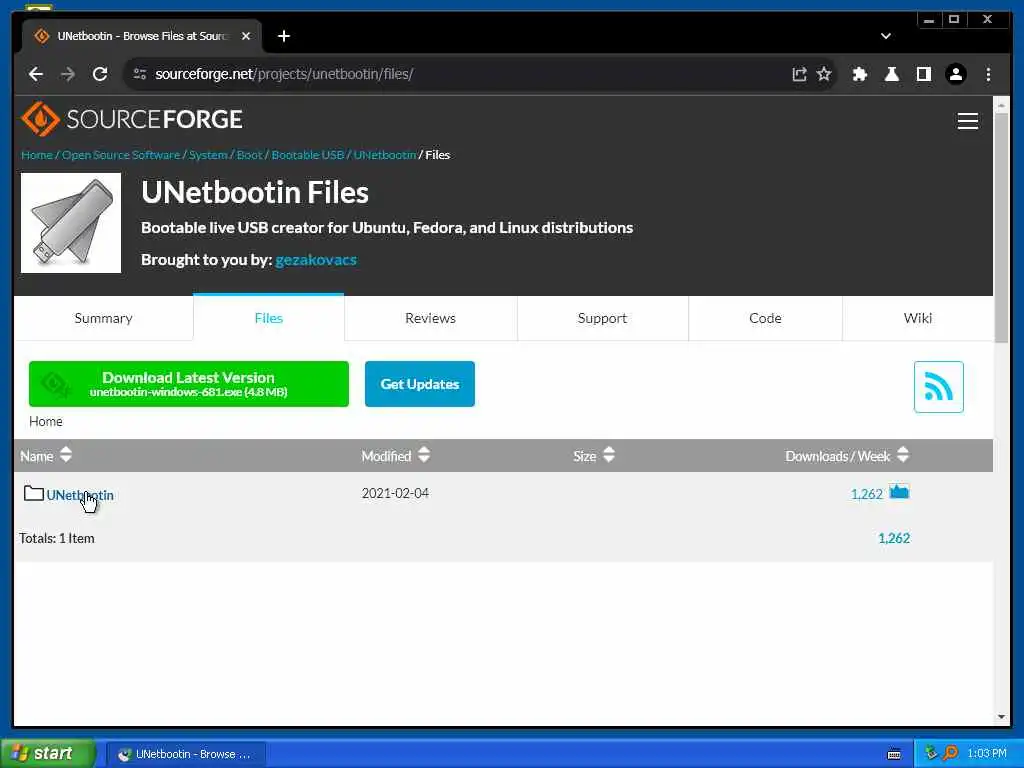
Task: Subscribe via the RSS feed icon
Action: coord(938,387)
